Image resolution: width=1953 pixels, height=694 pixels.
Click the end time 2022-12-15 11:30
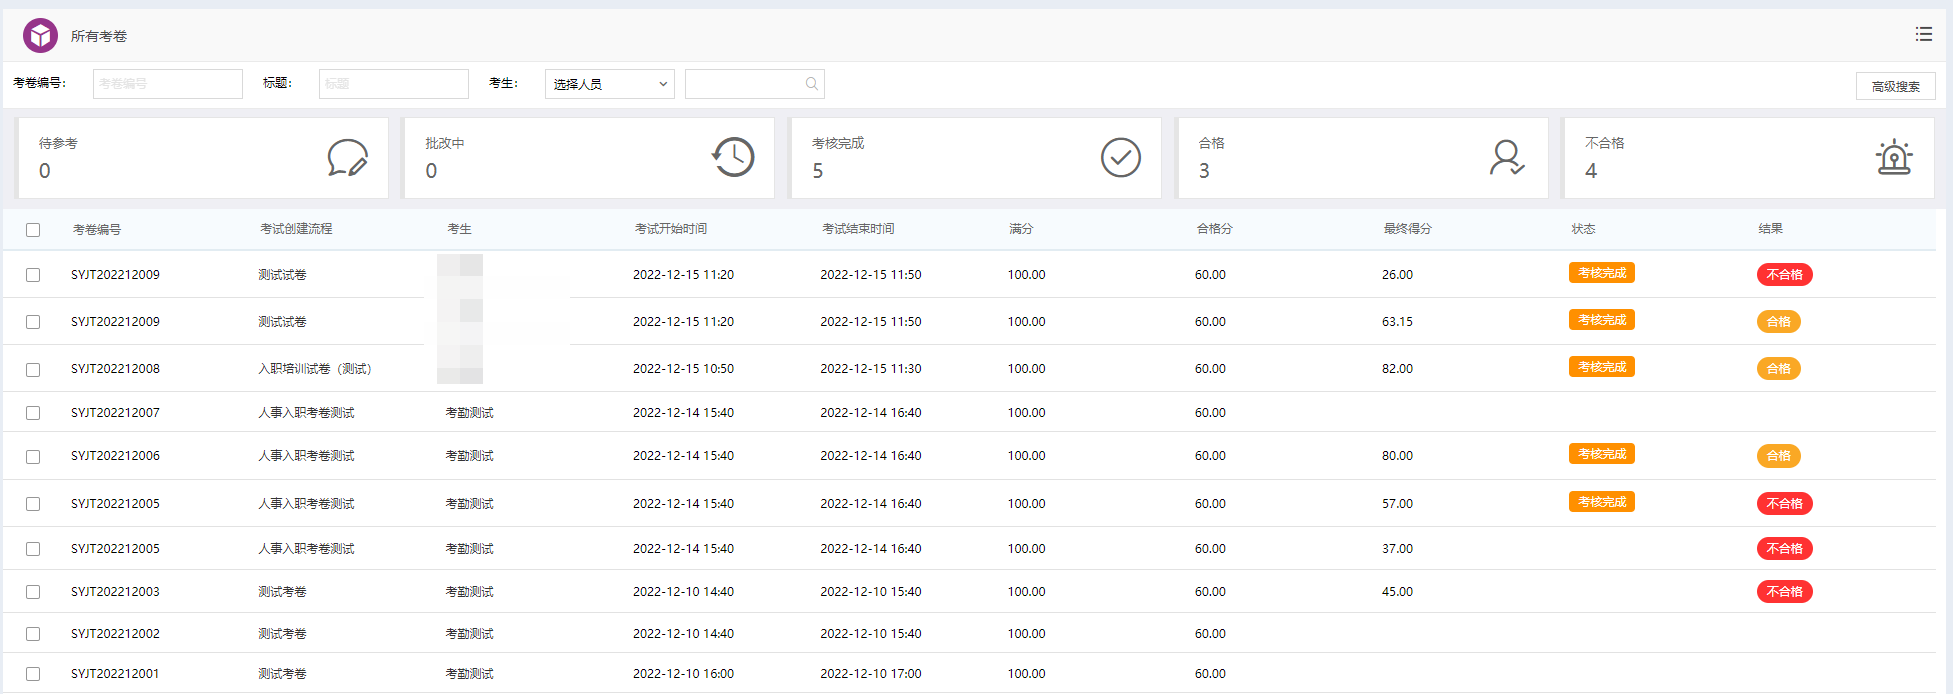point(871,369)
